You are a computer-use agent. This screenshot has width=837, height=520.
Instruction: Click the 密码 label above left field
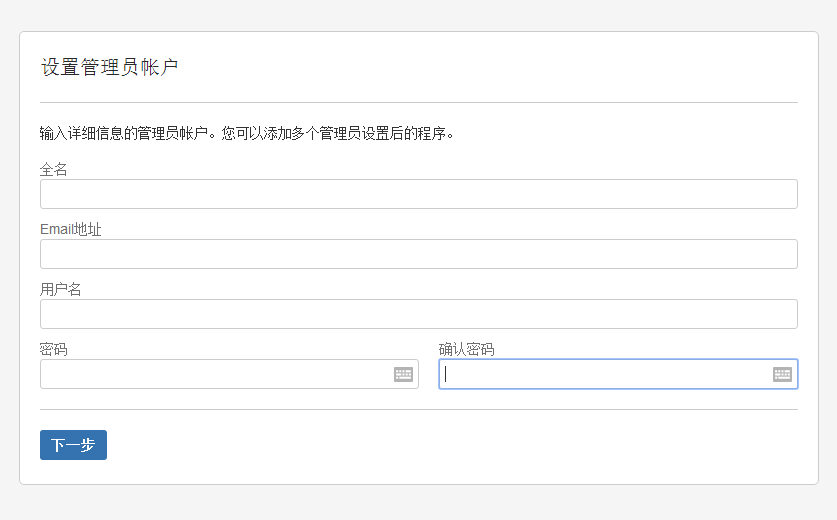click(53, 349)
